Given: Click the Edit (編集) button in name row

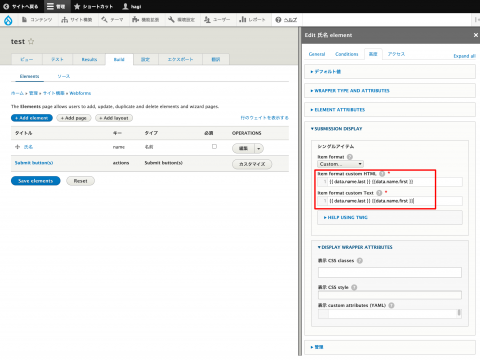Looking at the screenshot, I should pyautogui.click(x=243, y=148).
